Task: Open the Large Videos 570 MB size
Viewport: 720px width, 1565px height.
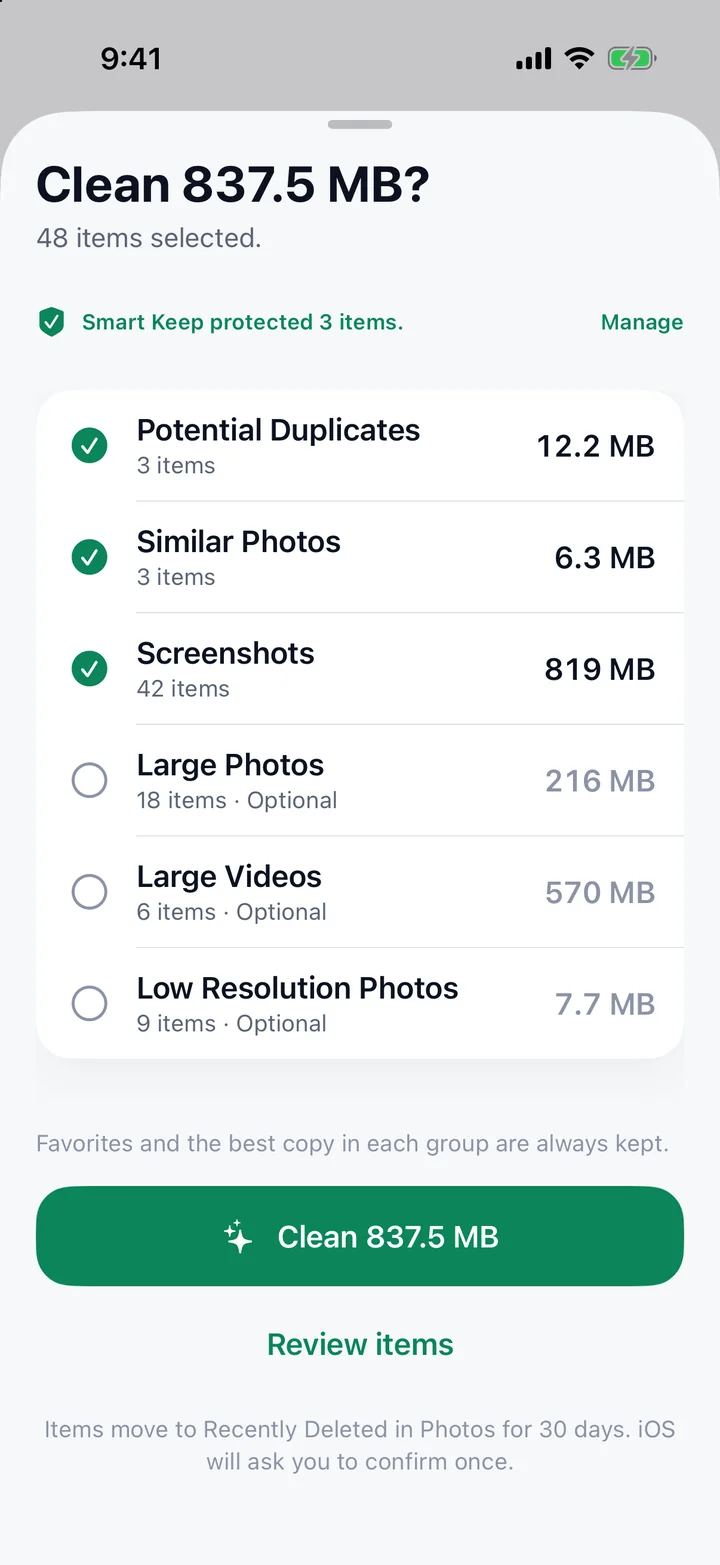Action: (600, 892)
